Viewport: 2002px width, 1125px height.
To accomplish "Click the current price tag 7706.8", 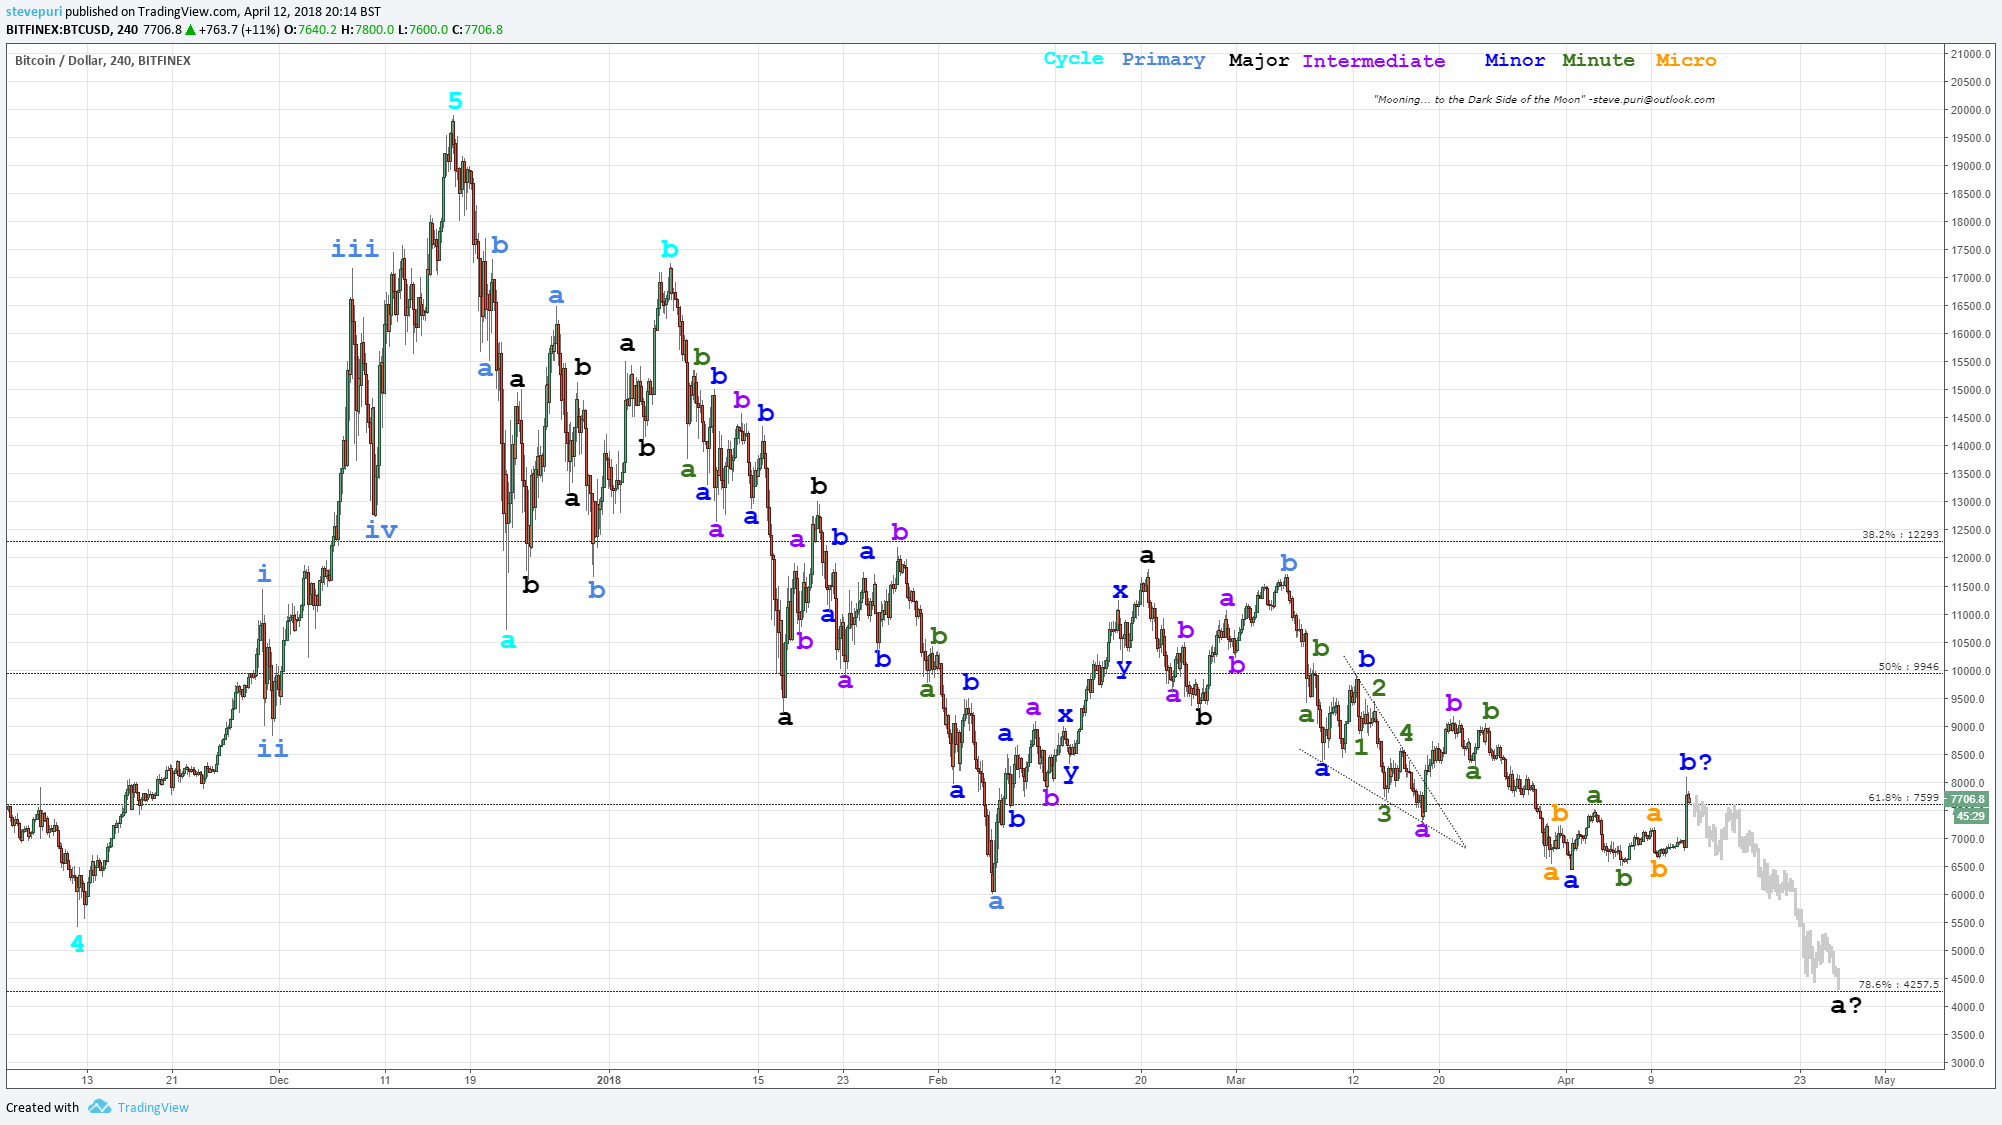I will pyautogui.click(x=1967, y=800).
